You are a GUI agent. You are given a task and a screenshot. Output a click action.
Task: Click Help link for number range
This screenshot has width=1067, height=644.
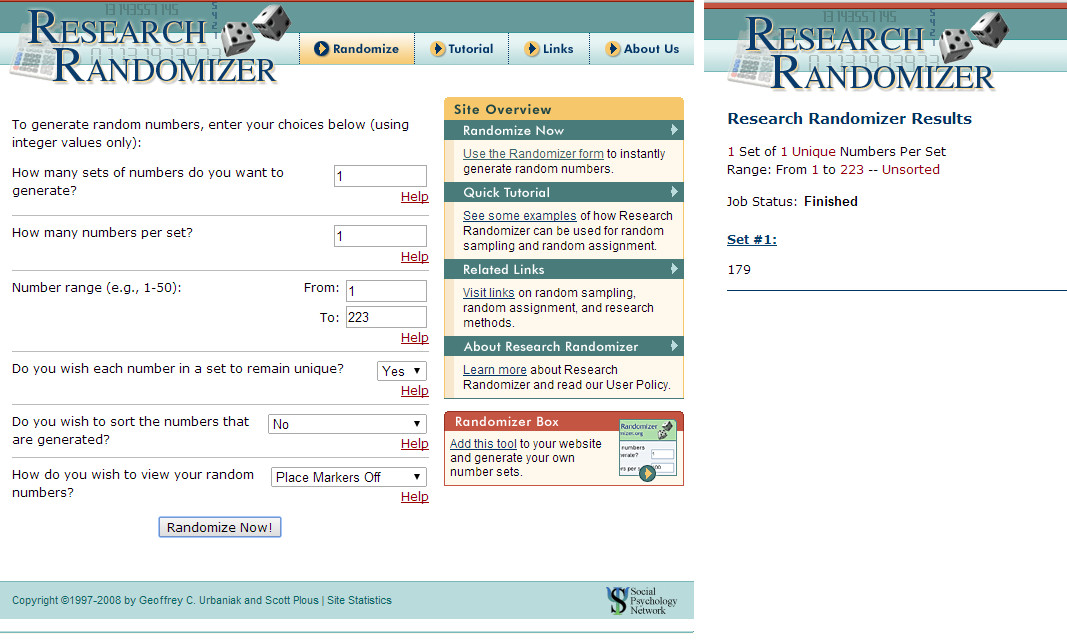(414, 338)
